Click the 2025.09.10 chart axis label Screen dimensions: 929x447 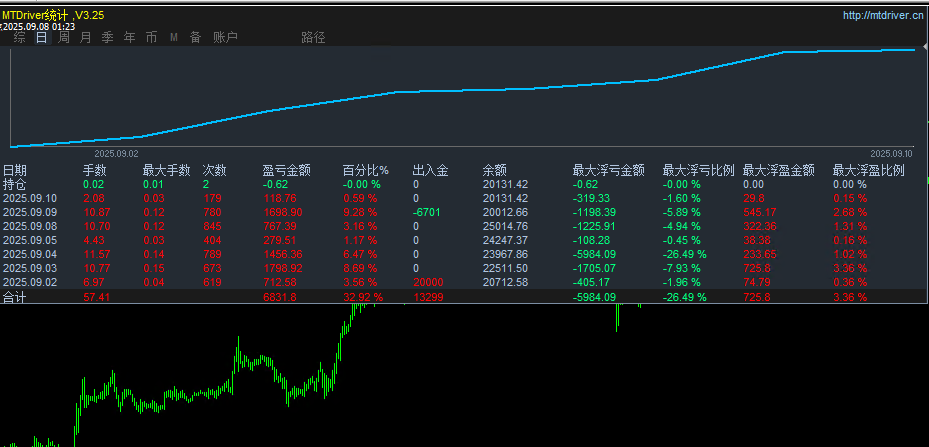point(892,154)
